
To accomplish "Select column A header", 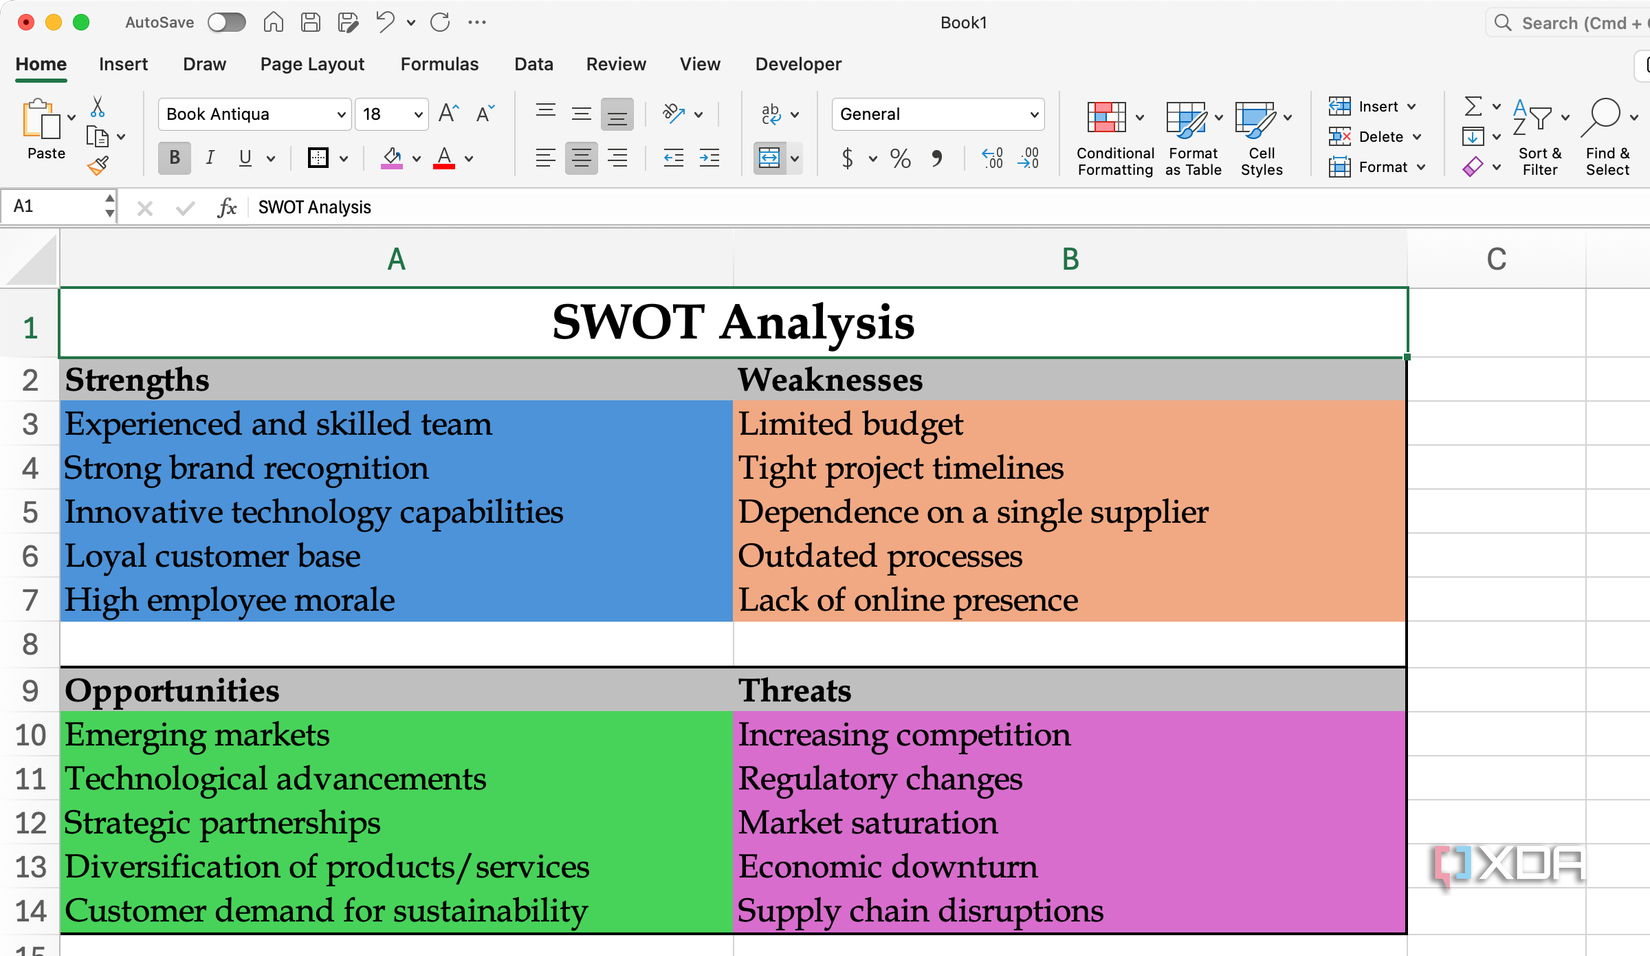I will point(396,259).
